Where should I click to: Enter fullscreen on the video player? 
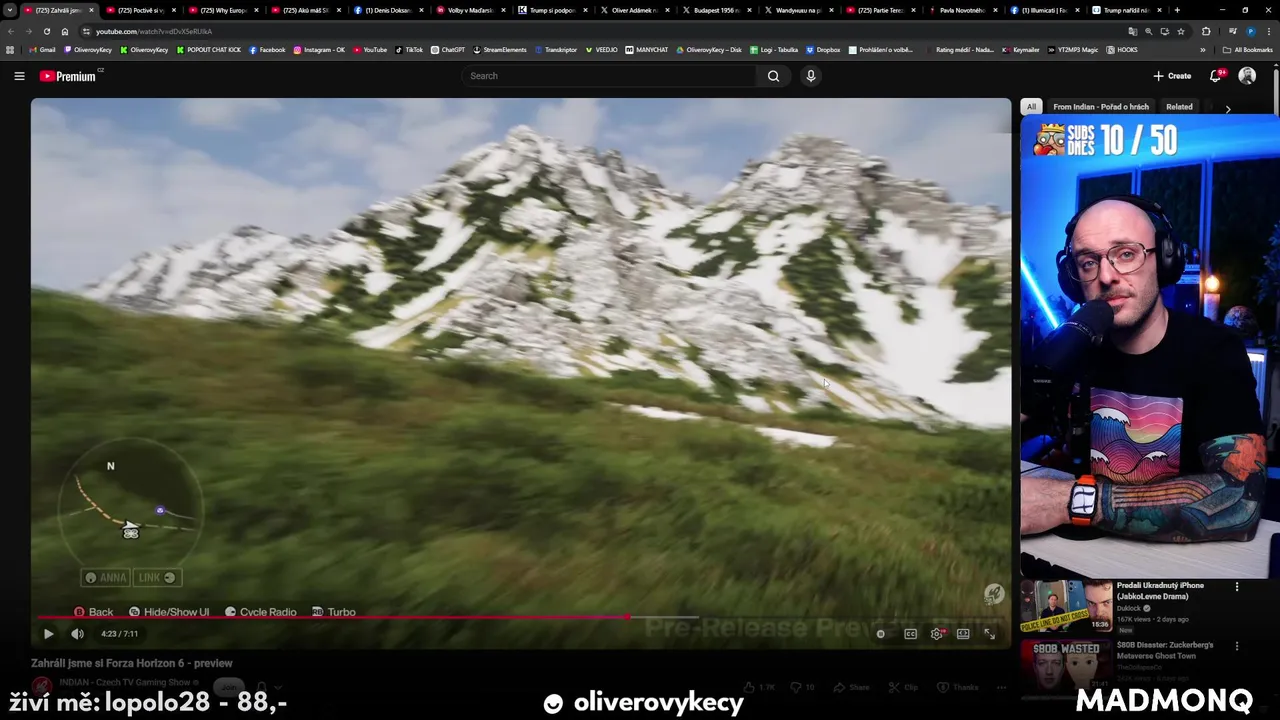pos(989,633)
